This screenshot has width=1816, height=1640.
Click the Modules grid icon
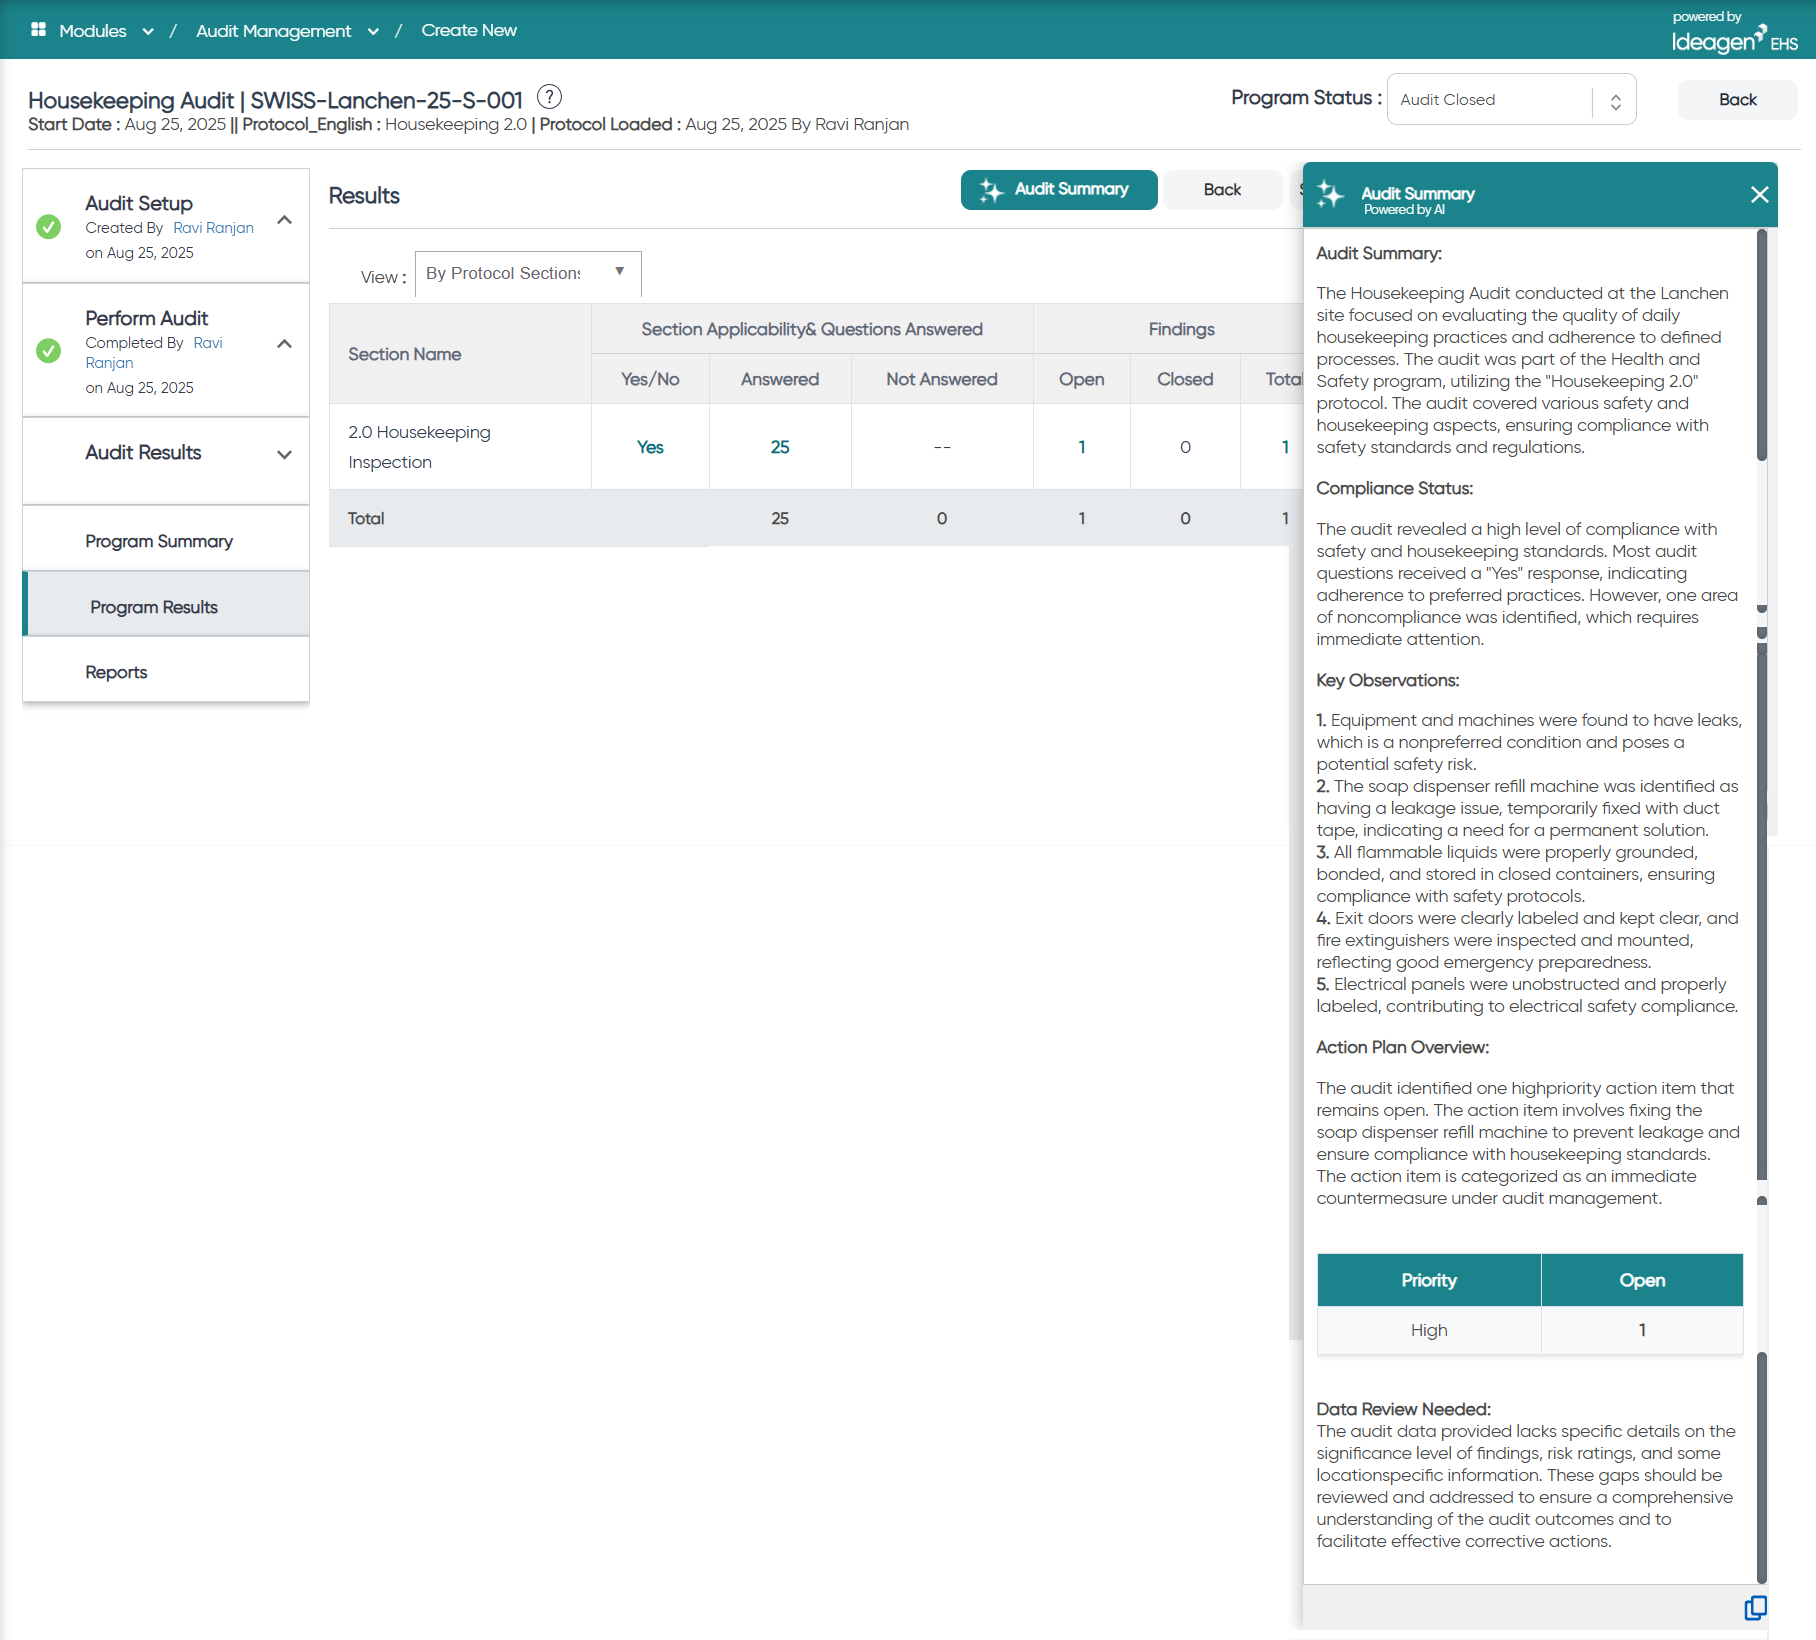pos(39,30)
